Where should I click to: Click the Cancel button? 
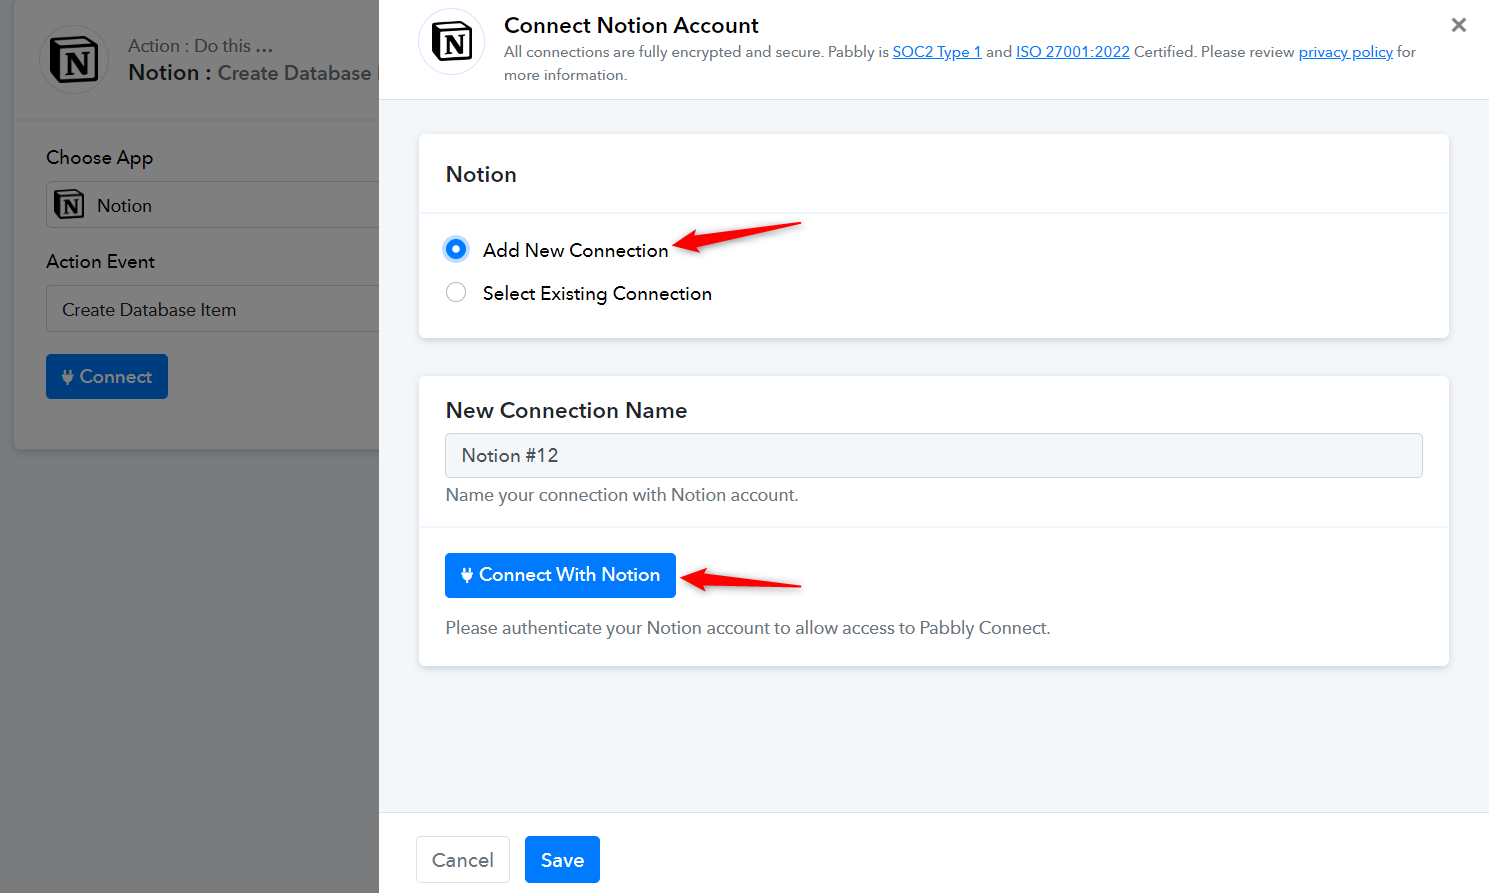click(463, 860)
